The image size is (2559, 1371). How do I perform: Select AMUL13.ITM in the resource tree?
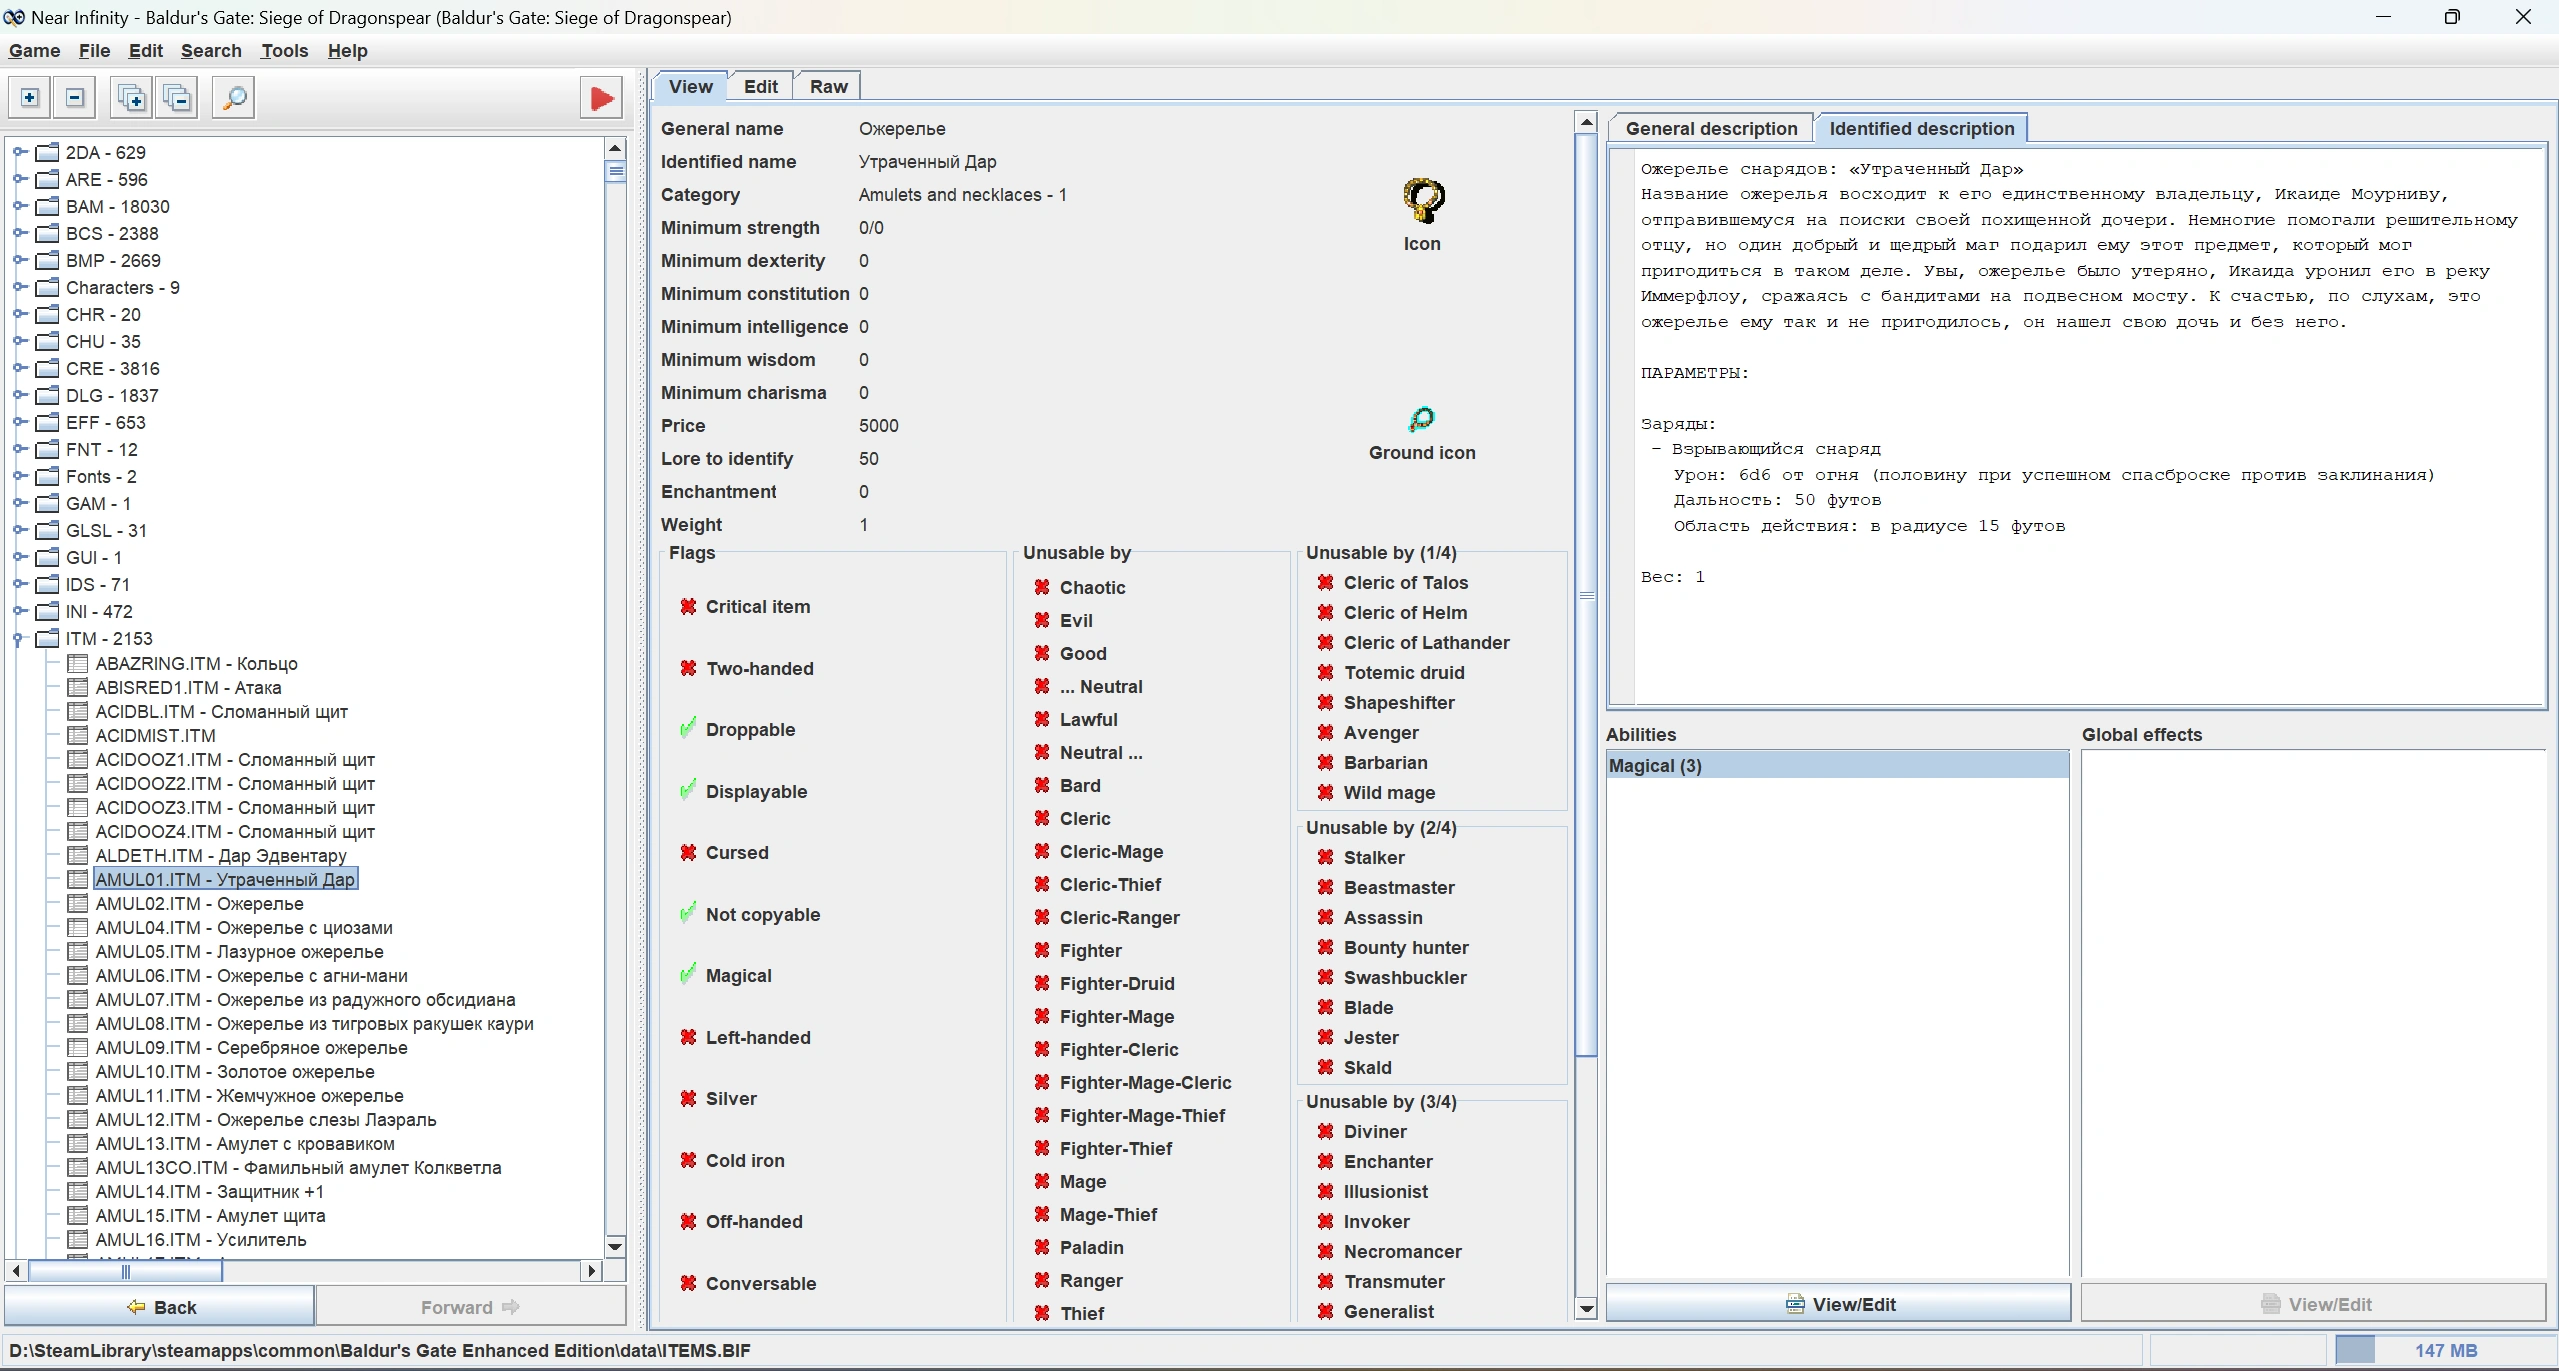[245, 1144]
